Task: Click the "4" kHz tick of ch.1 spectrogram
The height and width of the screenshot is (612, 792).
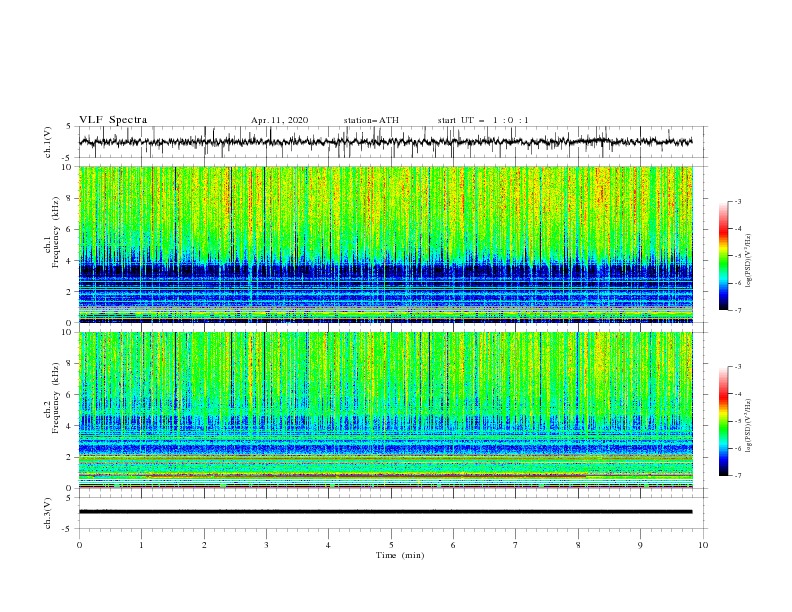Action: pos(71,261)
